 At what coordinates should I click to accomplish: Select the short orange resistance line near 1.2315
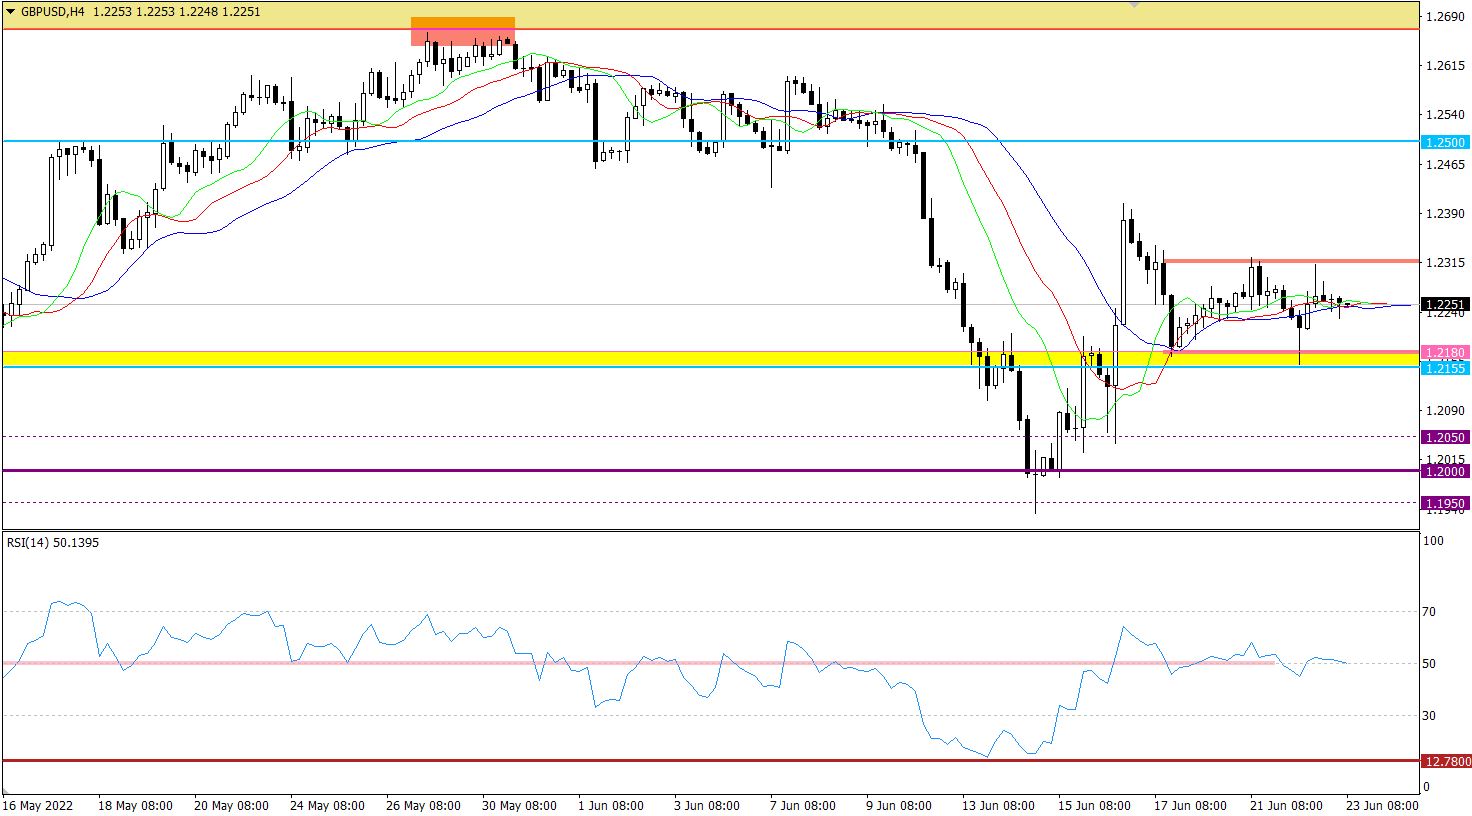[x=1290, y=261]
